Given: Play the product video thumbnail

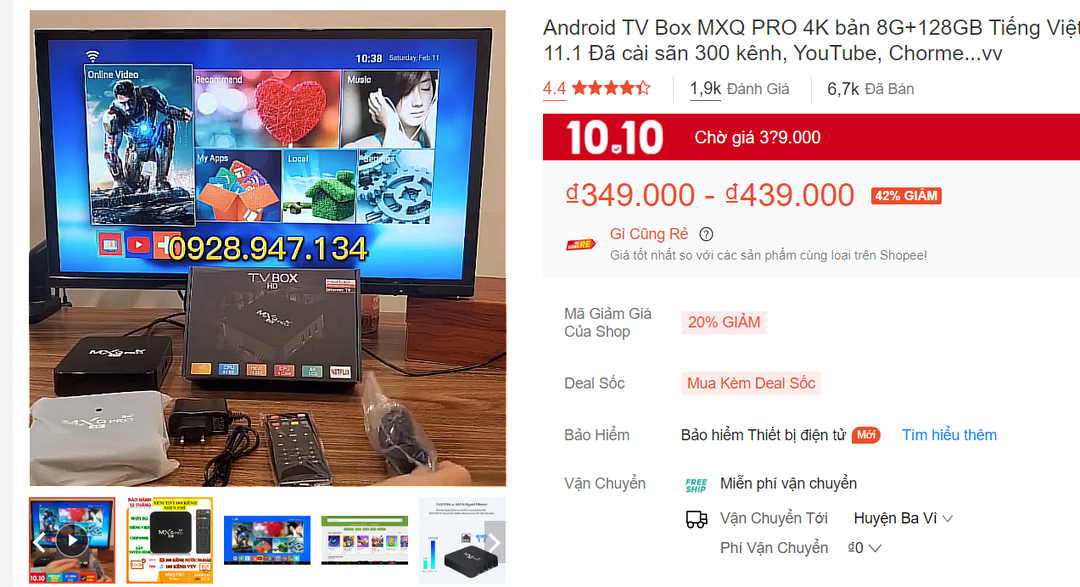Looking at the screenshot, I should click(x=72, y=540).
